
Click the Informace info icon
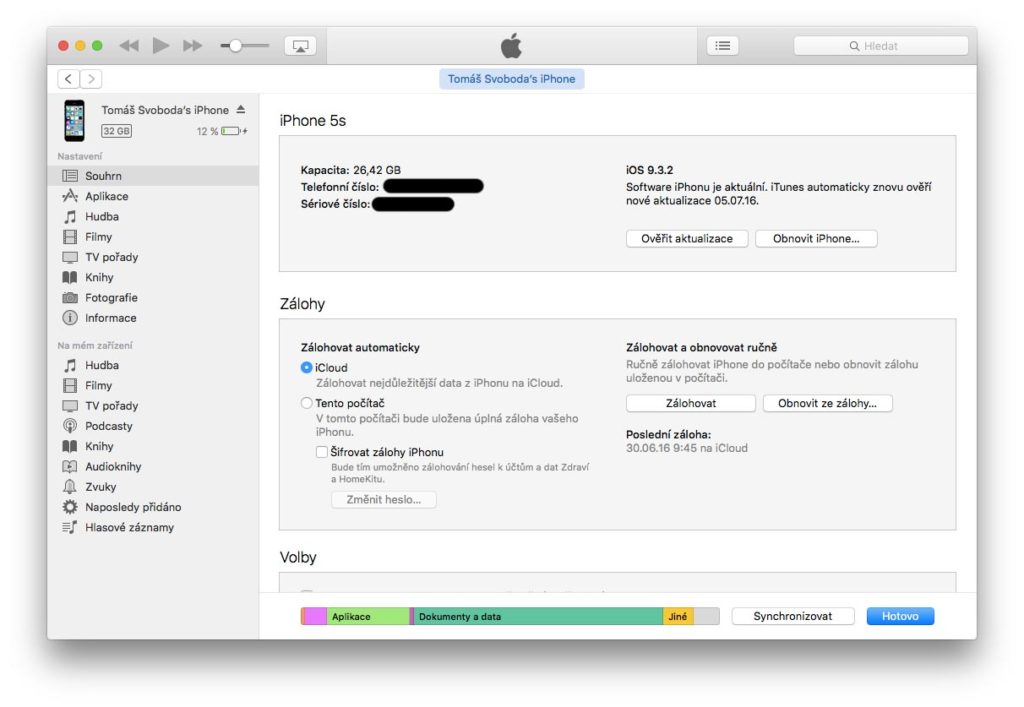(70, 318)
